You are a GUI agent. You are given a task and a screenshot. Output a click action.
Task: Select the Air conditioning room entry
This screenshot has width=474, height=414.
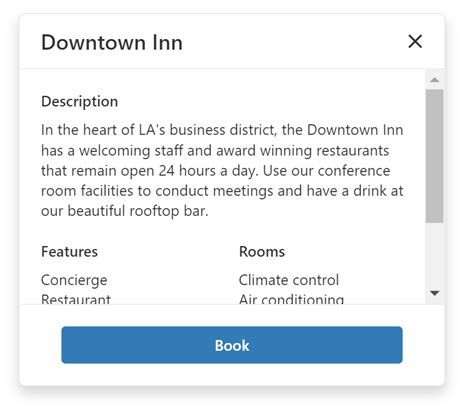point(291,299)
